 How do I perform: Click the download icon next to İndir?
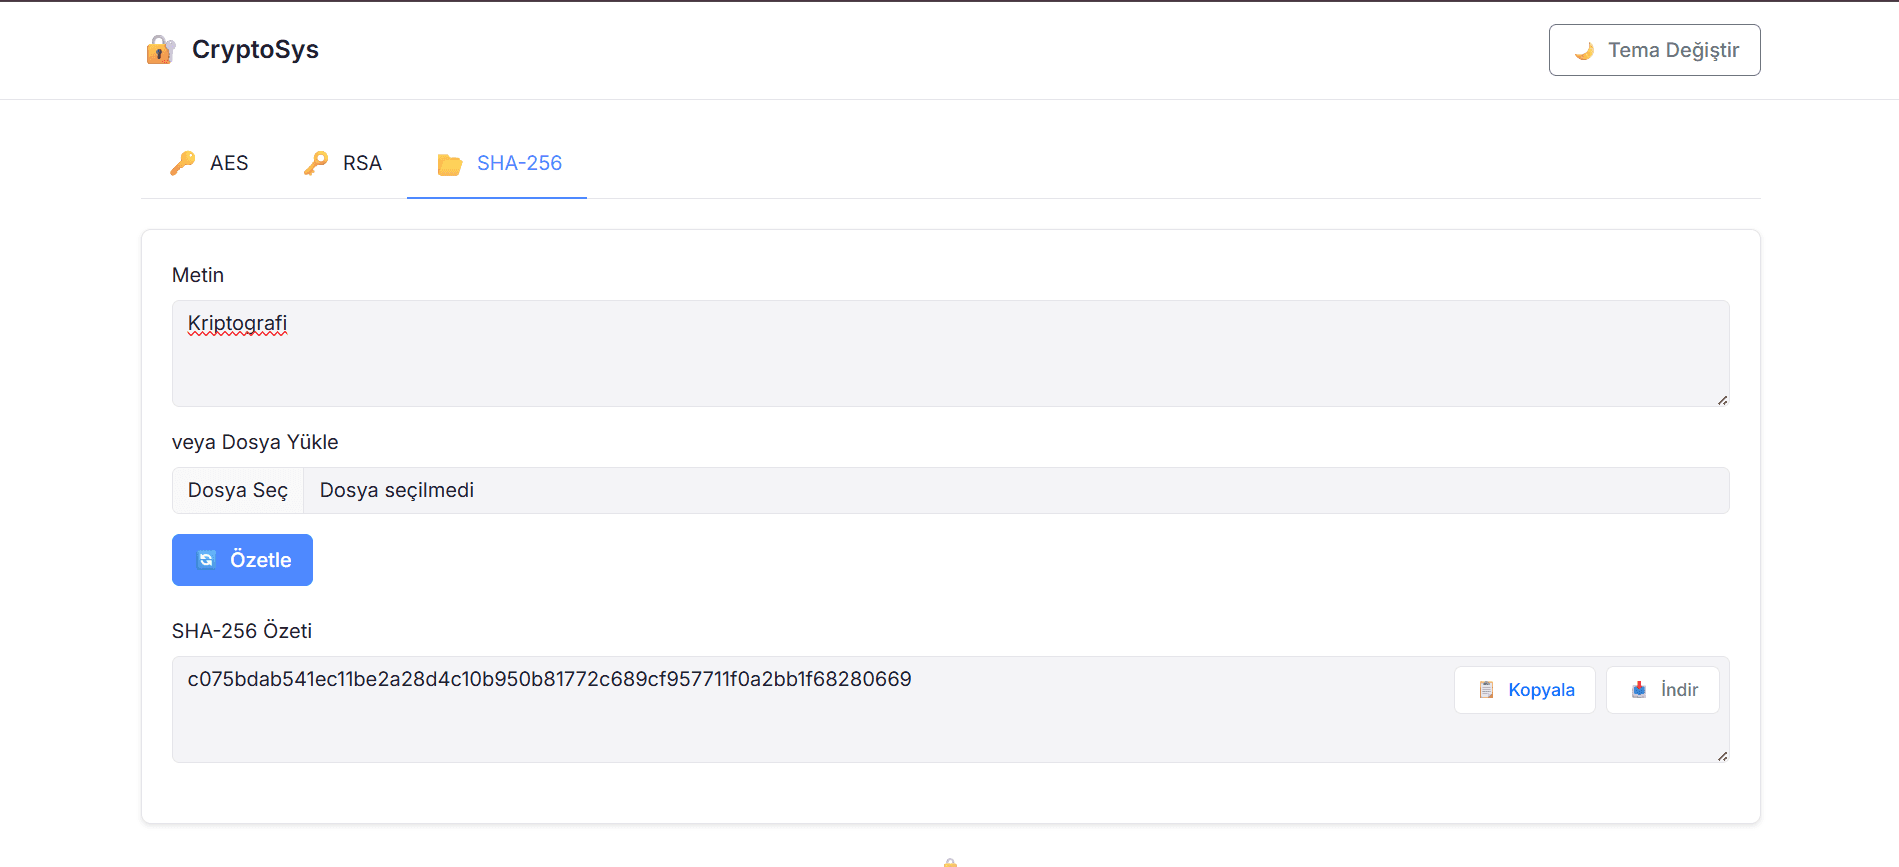coord(1639,690)
